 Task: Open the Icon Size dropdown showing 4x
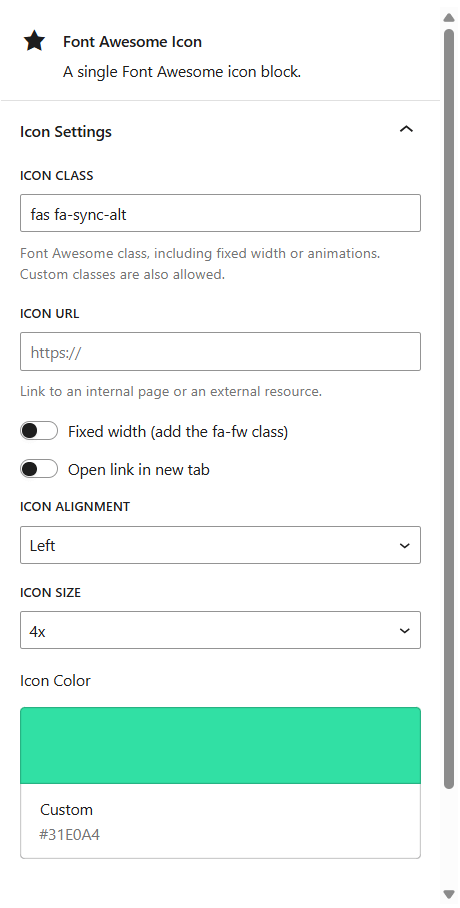pyautogui.click(x=220, y=630)
